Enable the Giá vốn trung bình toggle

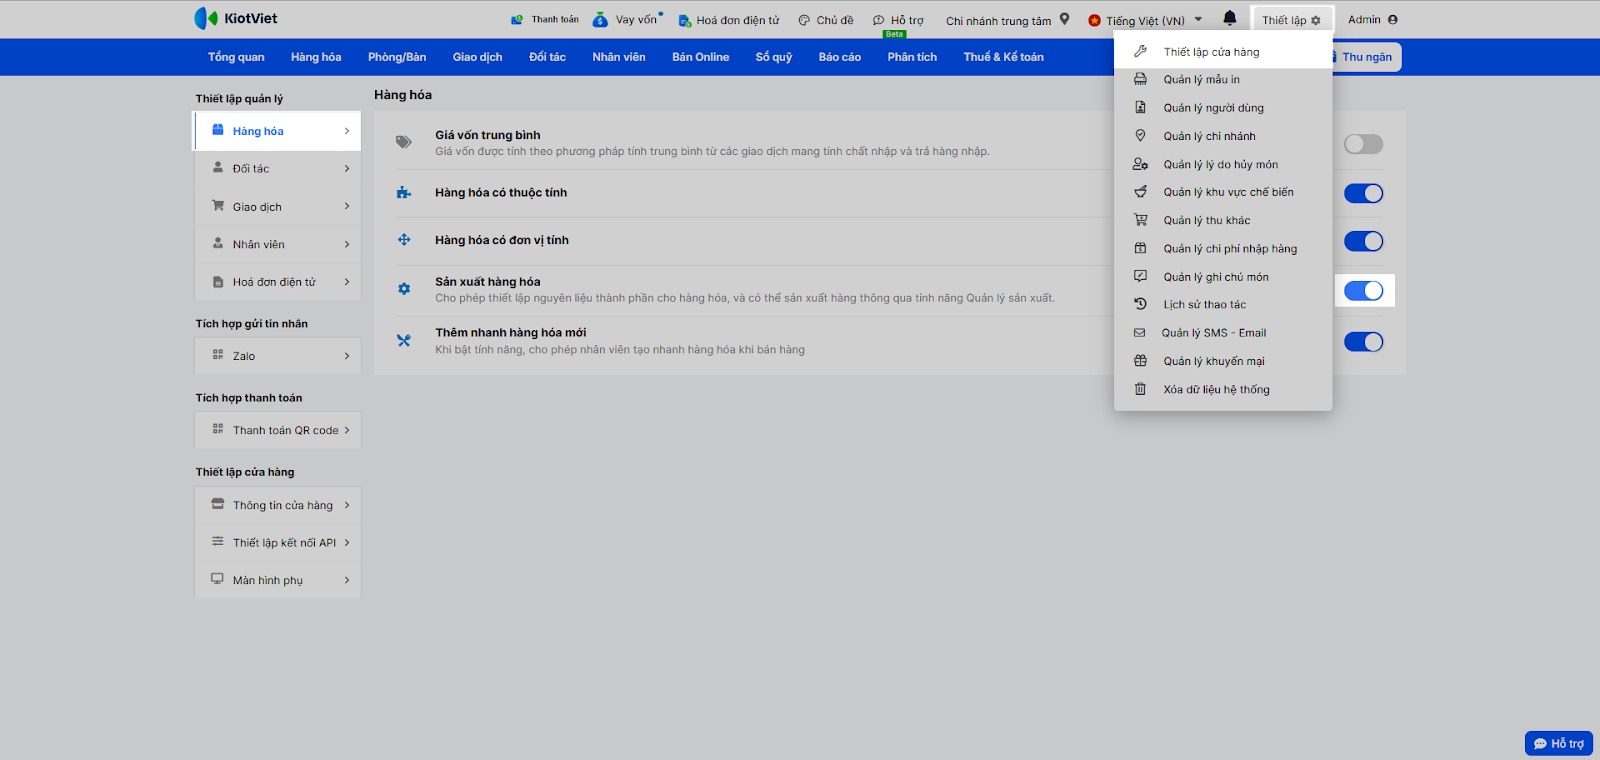pos(1363,144)
